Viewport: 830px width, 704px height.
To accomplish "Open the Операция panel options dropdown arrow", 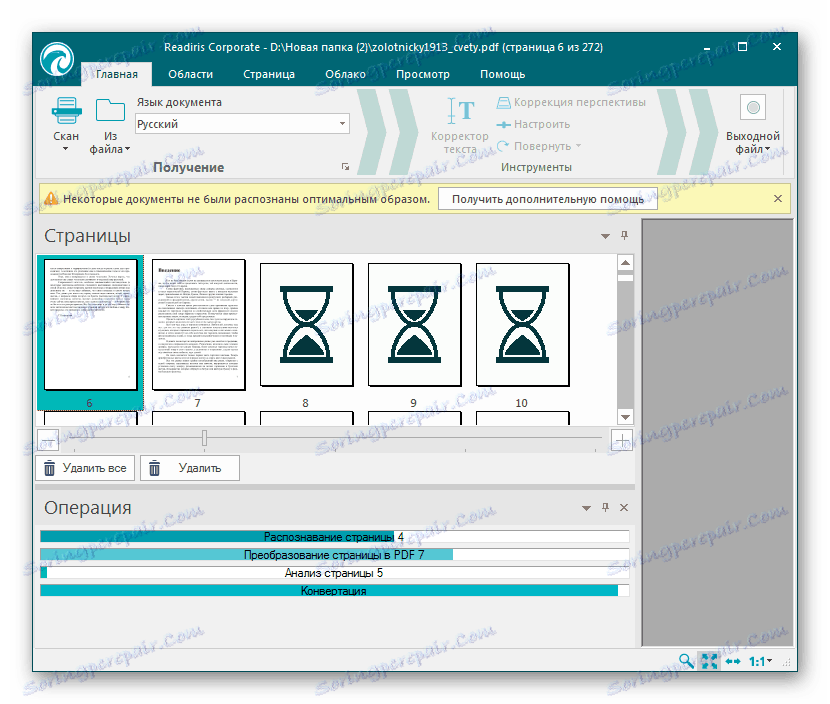I will [586, 508].
